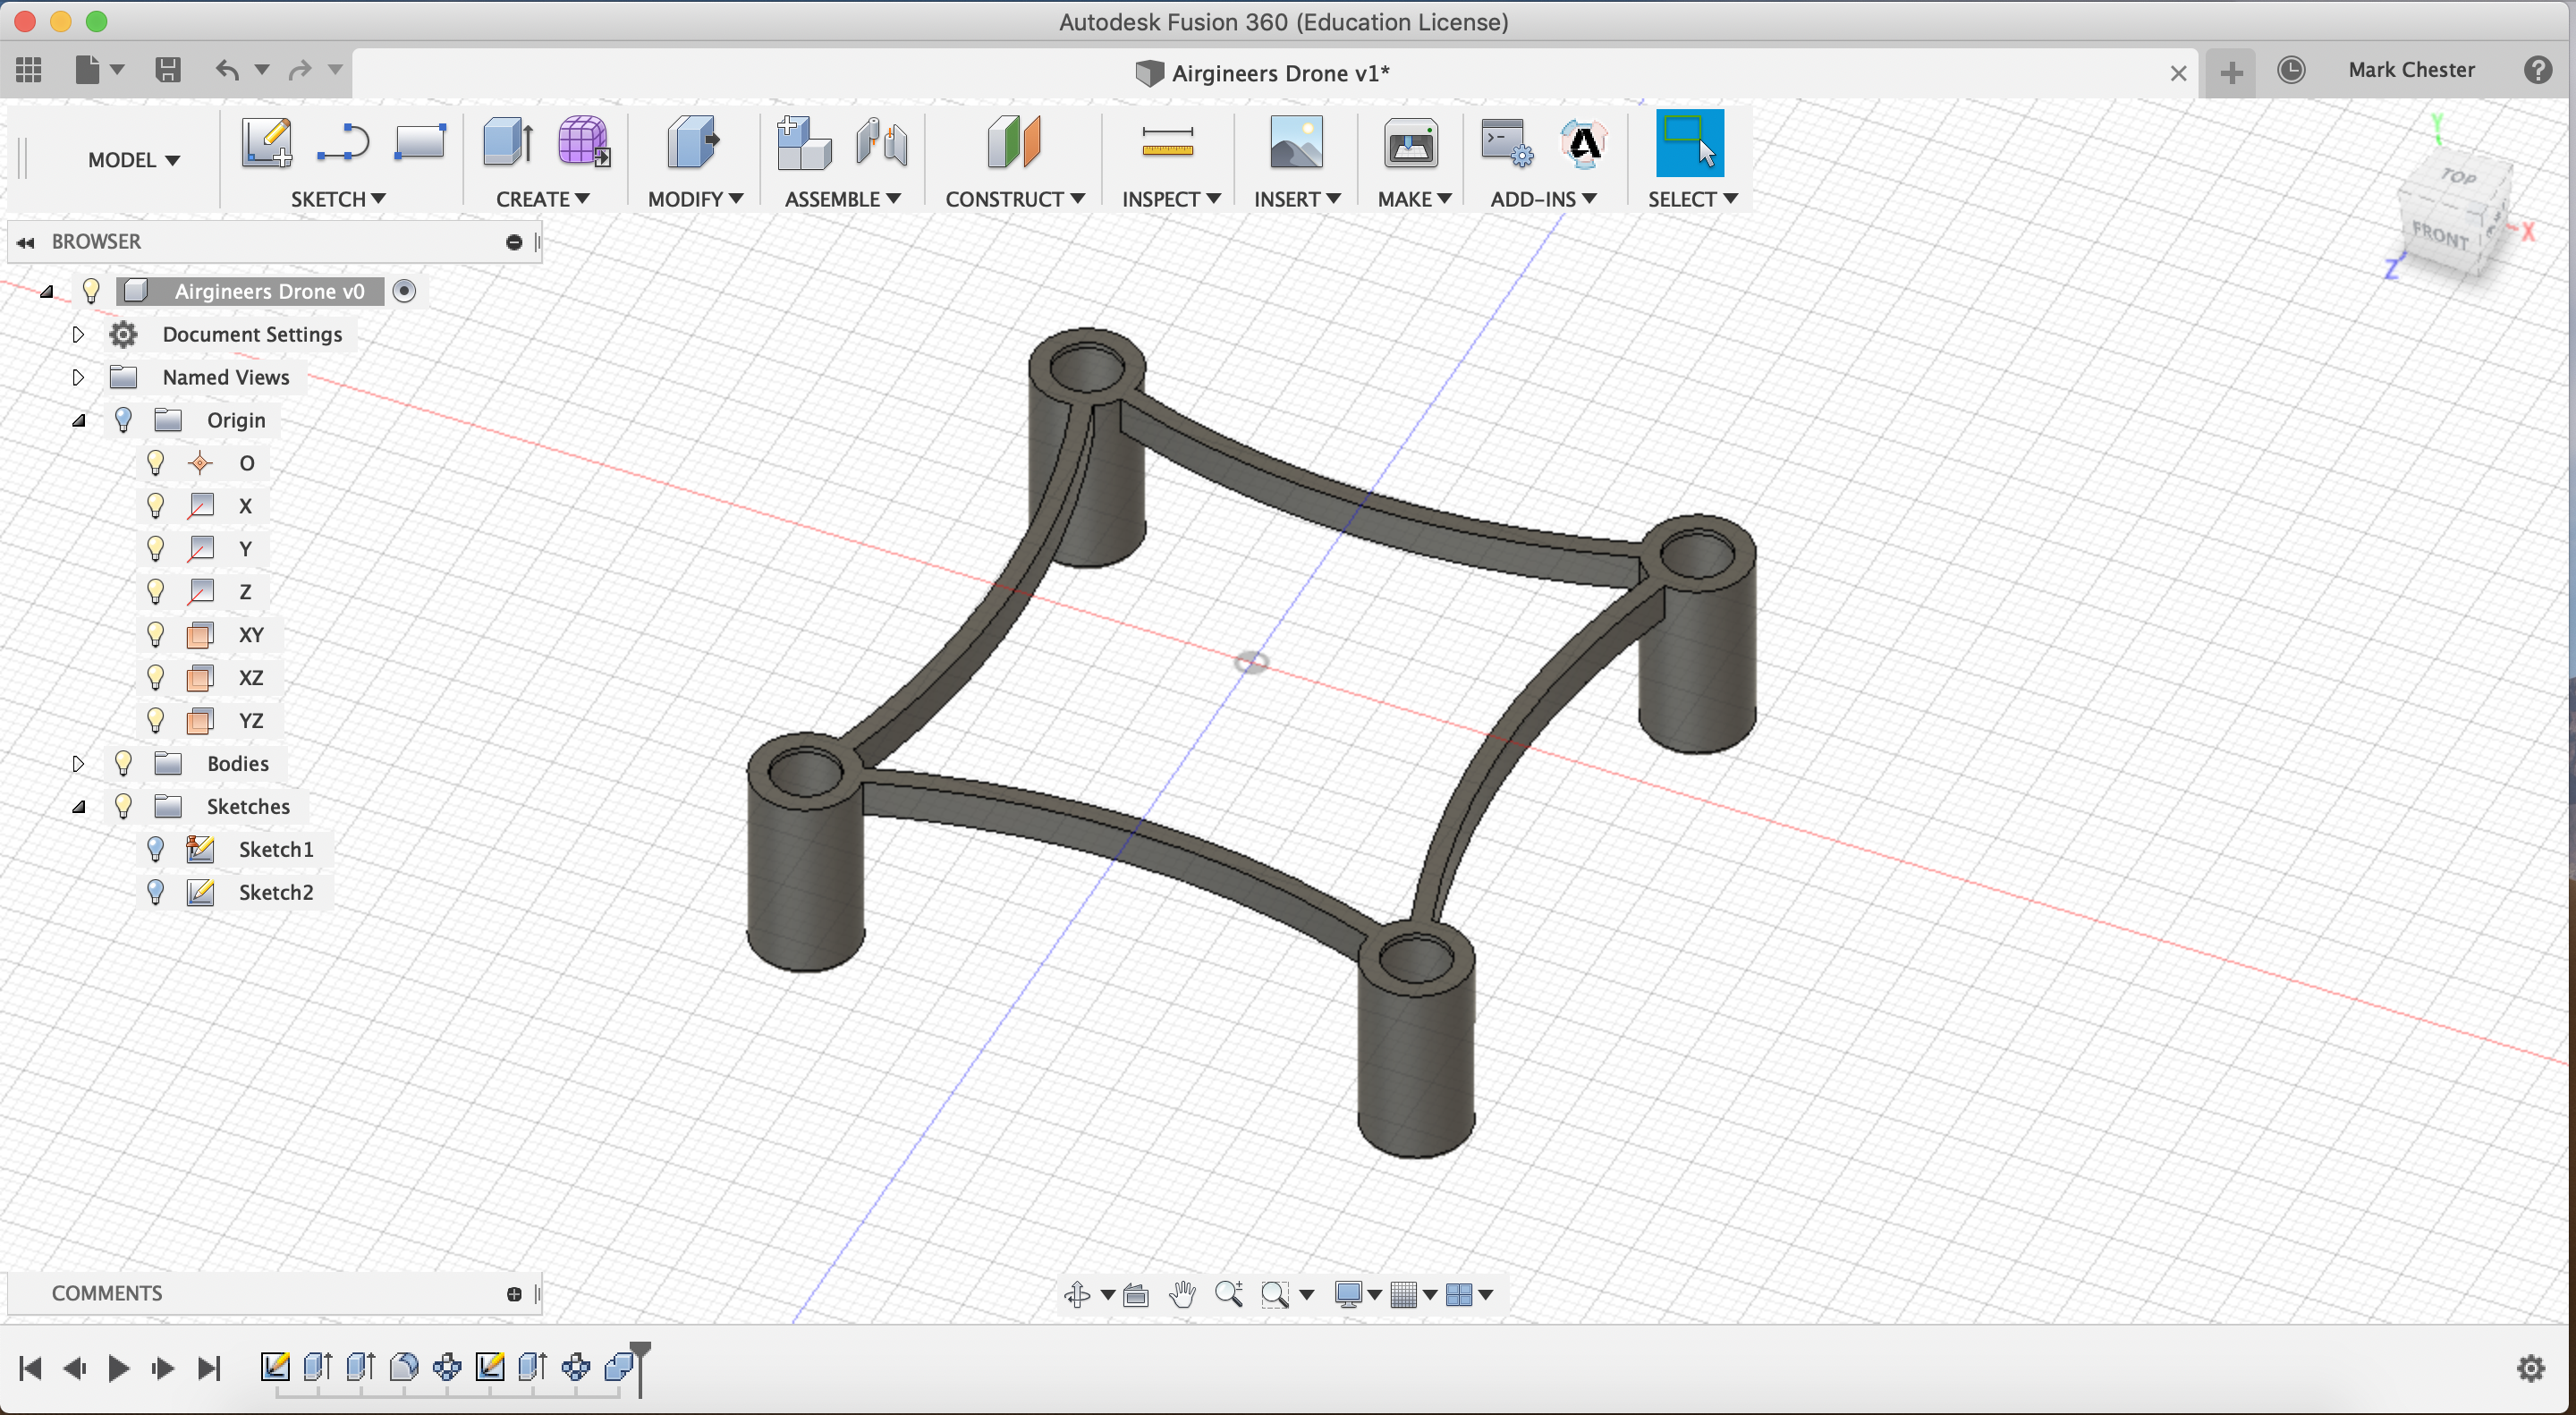Select Sketch1 in the browser tree
The width and height of the screenshot is (2576, 1415).
click(x=275, y=849)
